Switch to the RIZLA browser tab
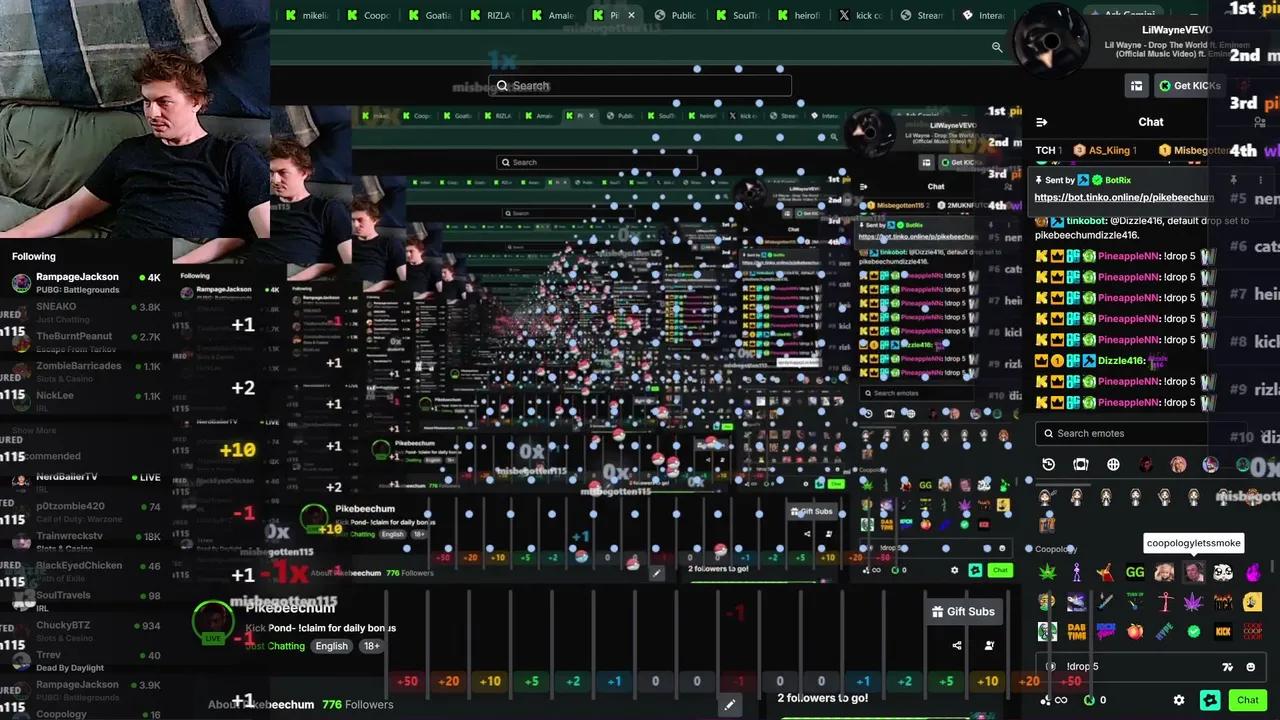1280x720 pixels. 493,15
